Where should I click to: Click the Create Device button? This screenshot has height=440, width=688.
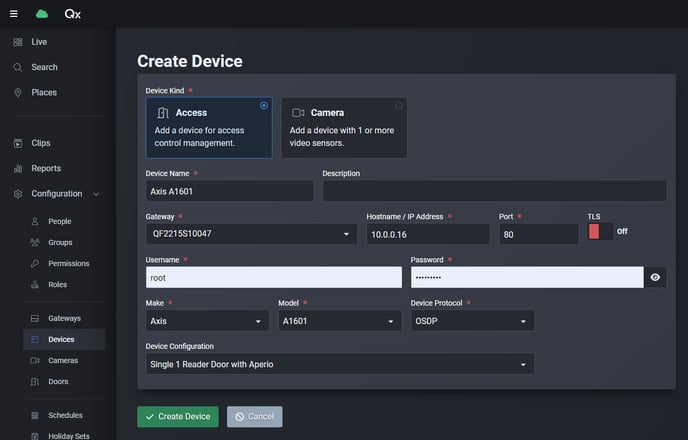pos(178,416)
